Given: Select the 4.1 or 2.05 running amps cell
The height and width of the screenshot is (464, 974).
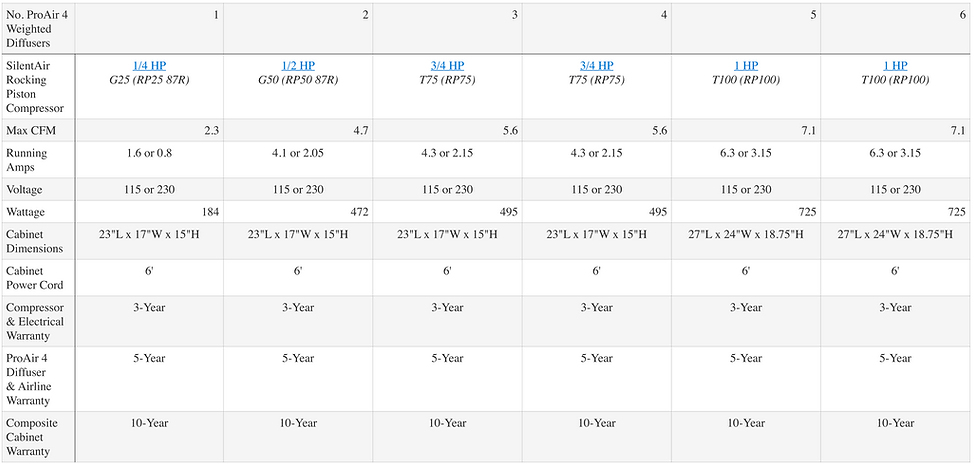Looking at the screenshot, I should 297,153.
